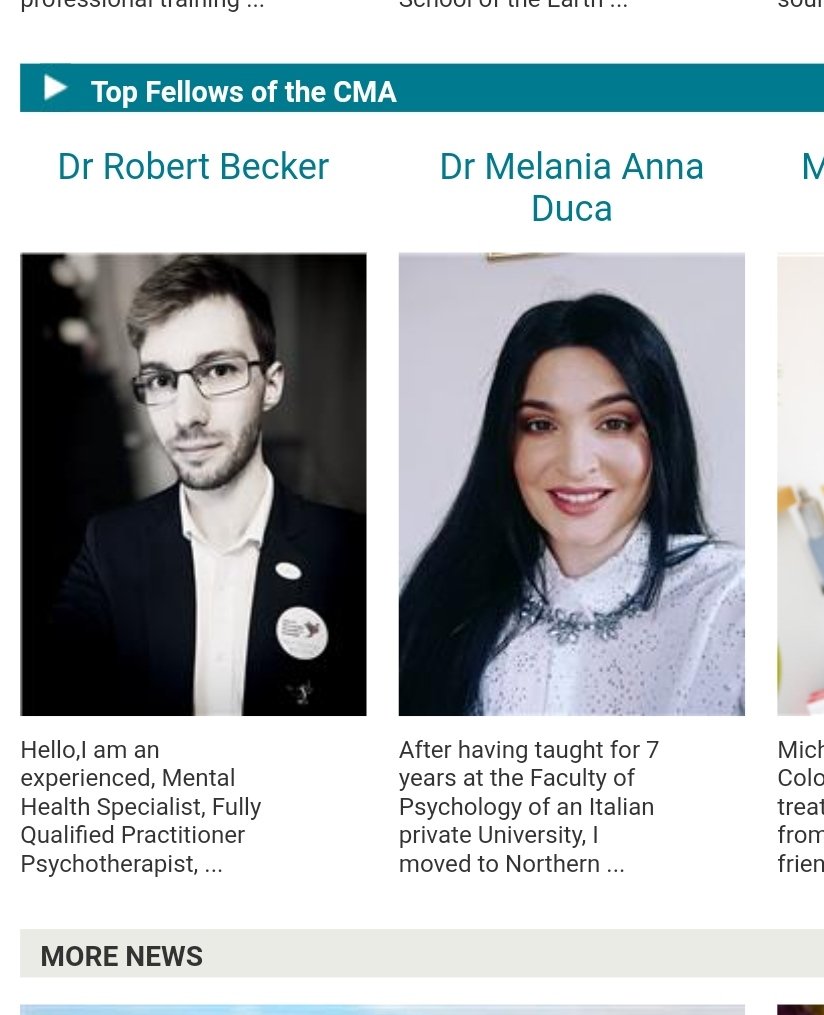Image resolution: width=824 pixels, height=1015 pixels.
Task: Read Robert Becker's Mental Health Specialist bio
Action: coord(141,807)
